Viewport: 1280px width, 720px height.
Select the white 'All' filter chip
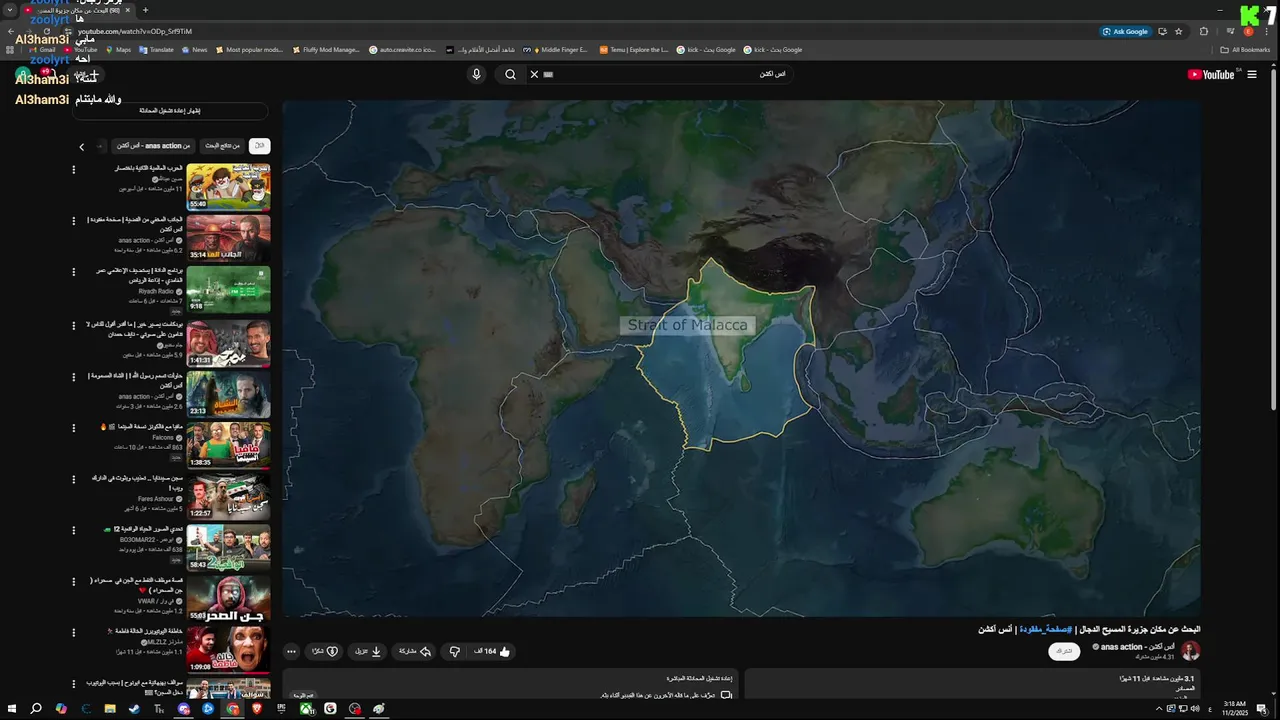(x=259, y=146)
